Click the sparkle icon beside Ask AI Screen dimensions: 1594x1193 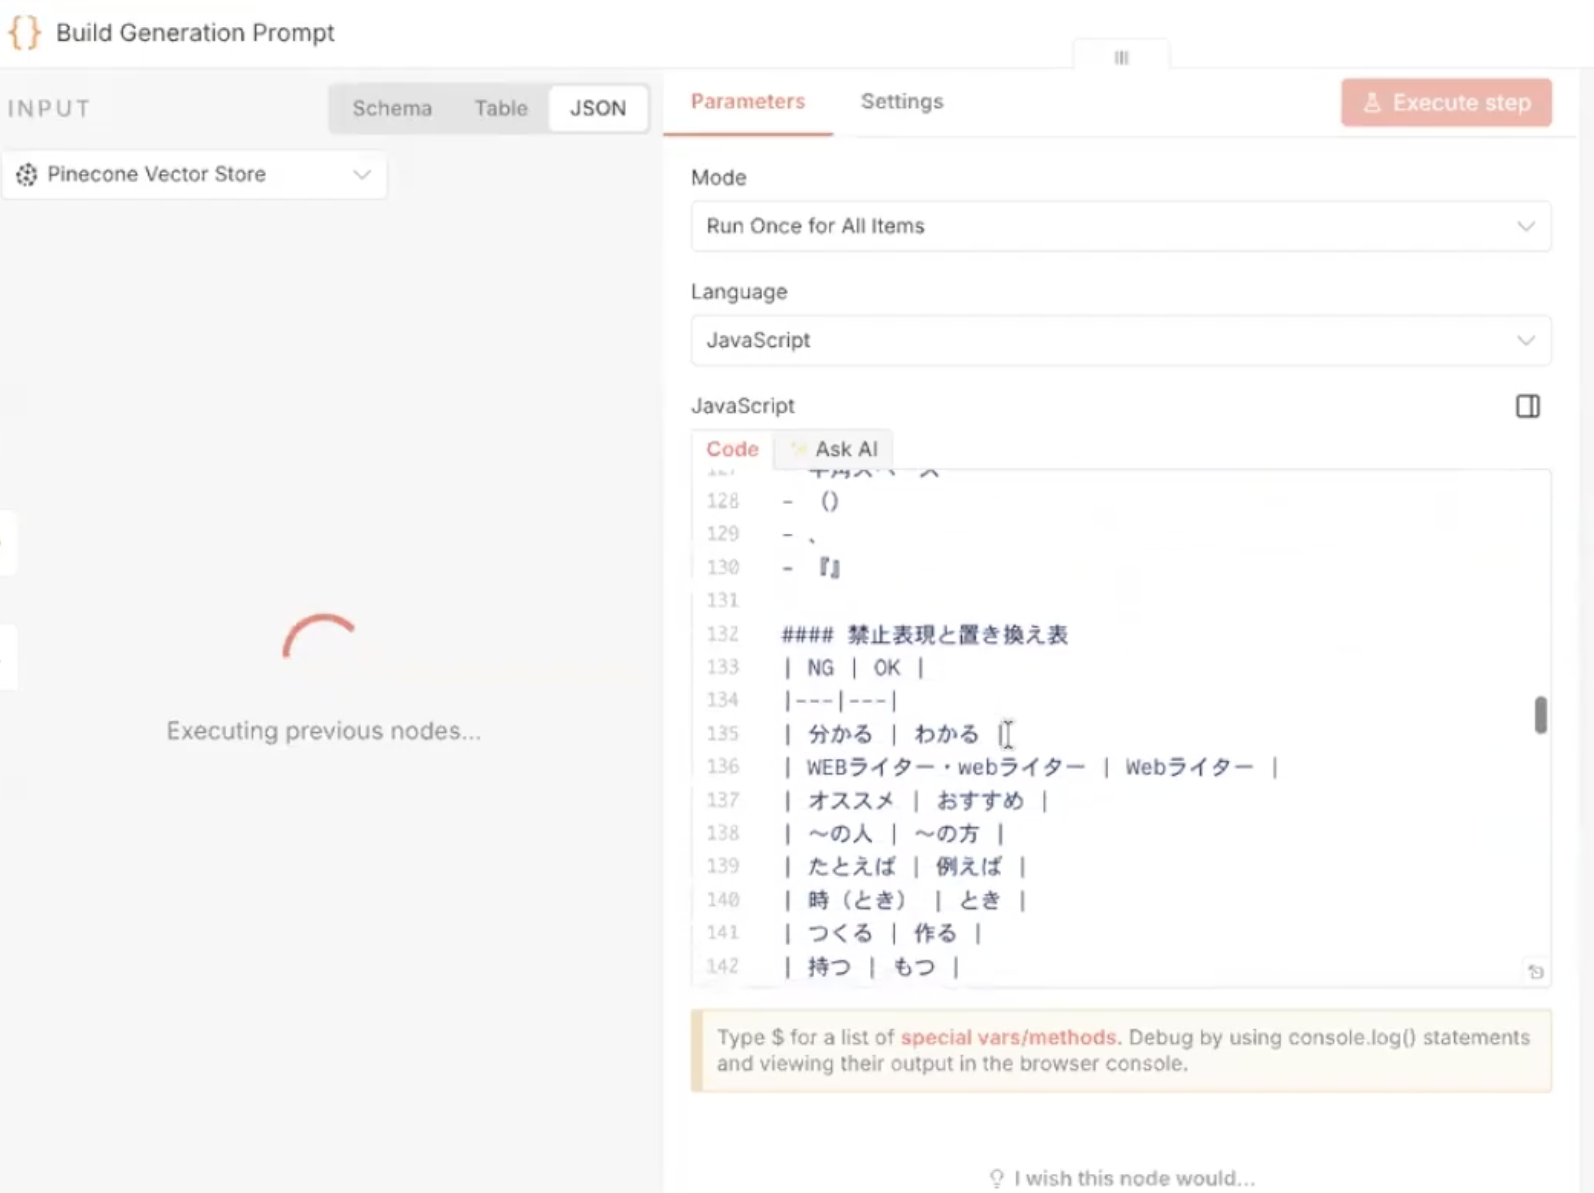[798, 449]
